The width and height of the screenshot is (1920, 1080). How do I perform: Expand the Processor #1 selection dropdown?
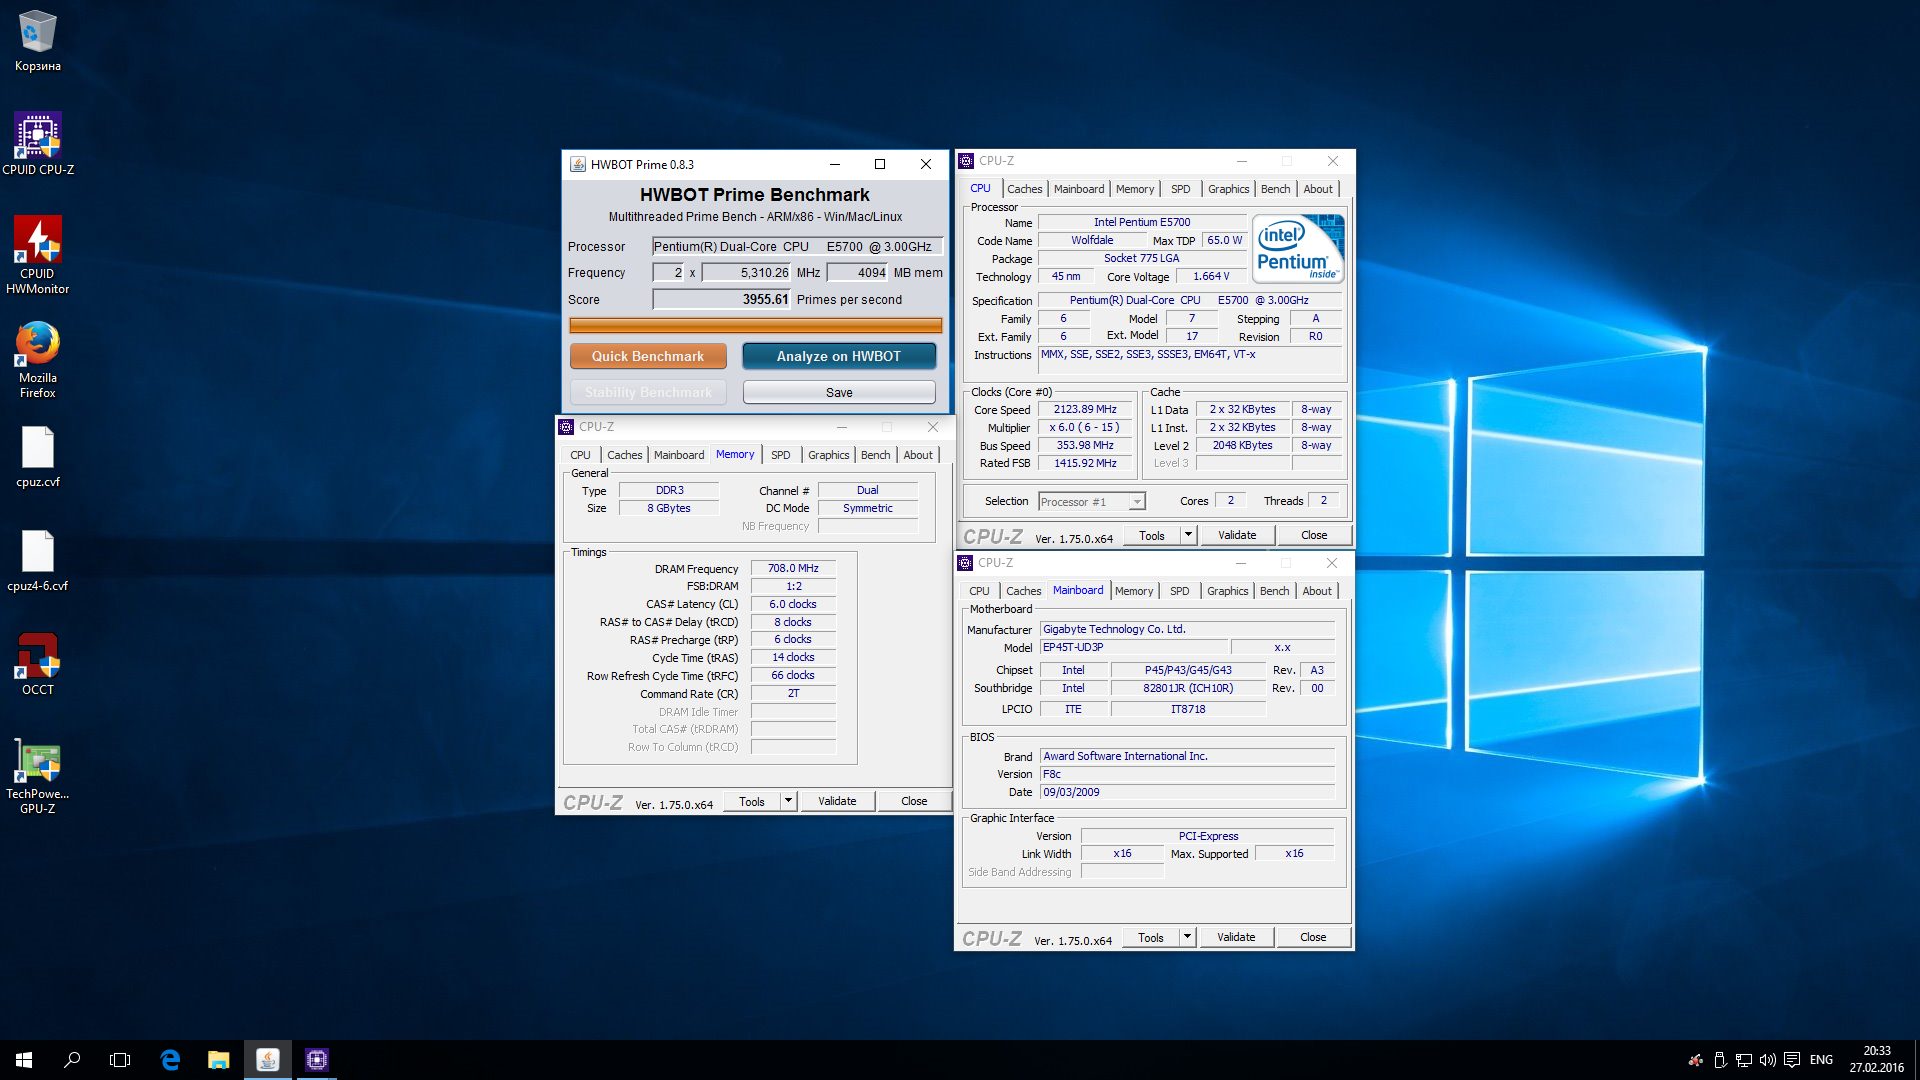1137,502
